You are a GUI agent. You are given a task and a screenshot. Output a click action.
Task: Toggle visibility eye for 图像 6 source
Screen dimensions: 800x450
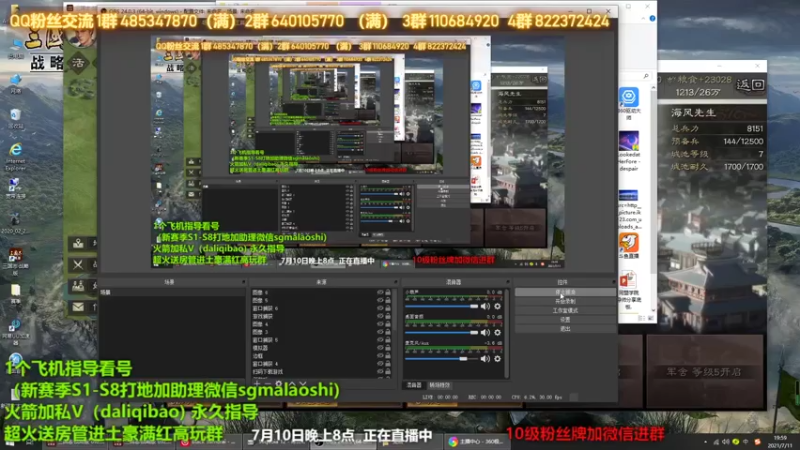click(380, 293)
